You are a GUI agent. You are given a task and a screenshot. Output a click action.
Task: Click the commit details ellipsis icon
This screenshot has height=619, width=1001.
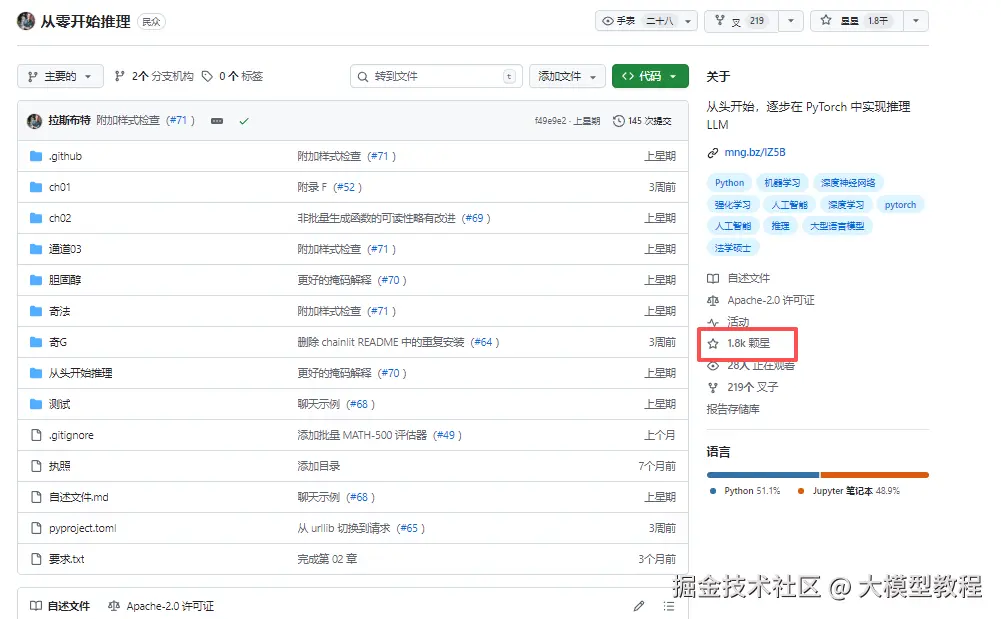(217, 121)
